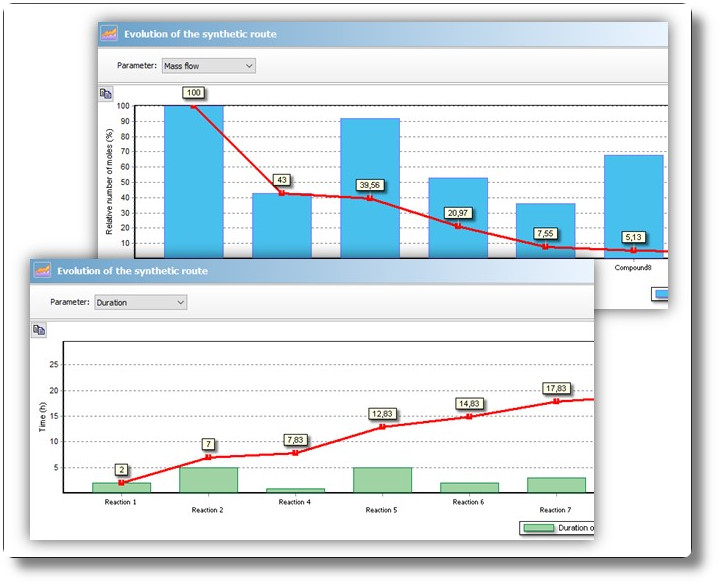719x585 pixels.
Task: Click the Reaction 7 axis label
Action: click(x=555, y=510)
